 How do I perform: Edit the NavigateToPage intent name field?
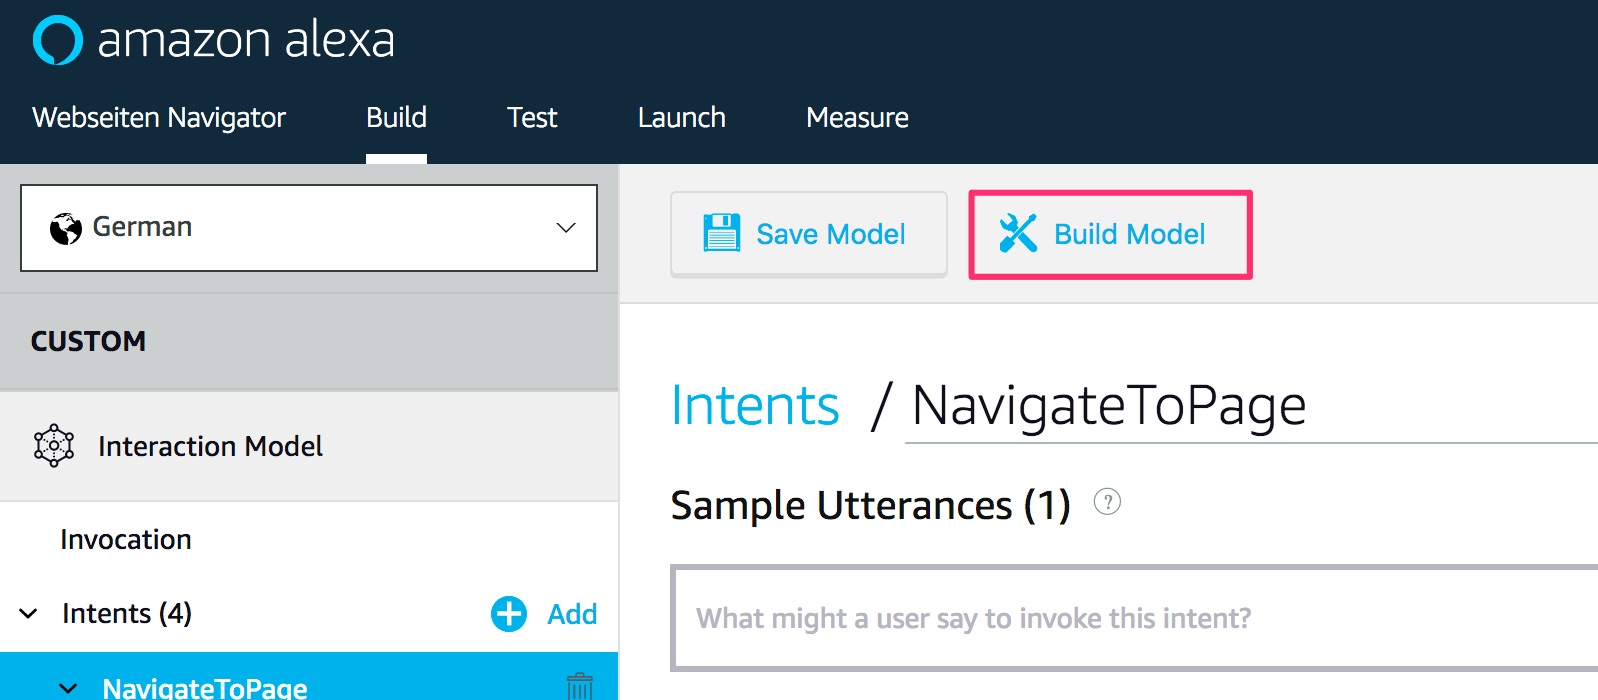1200,407
